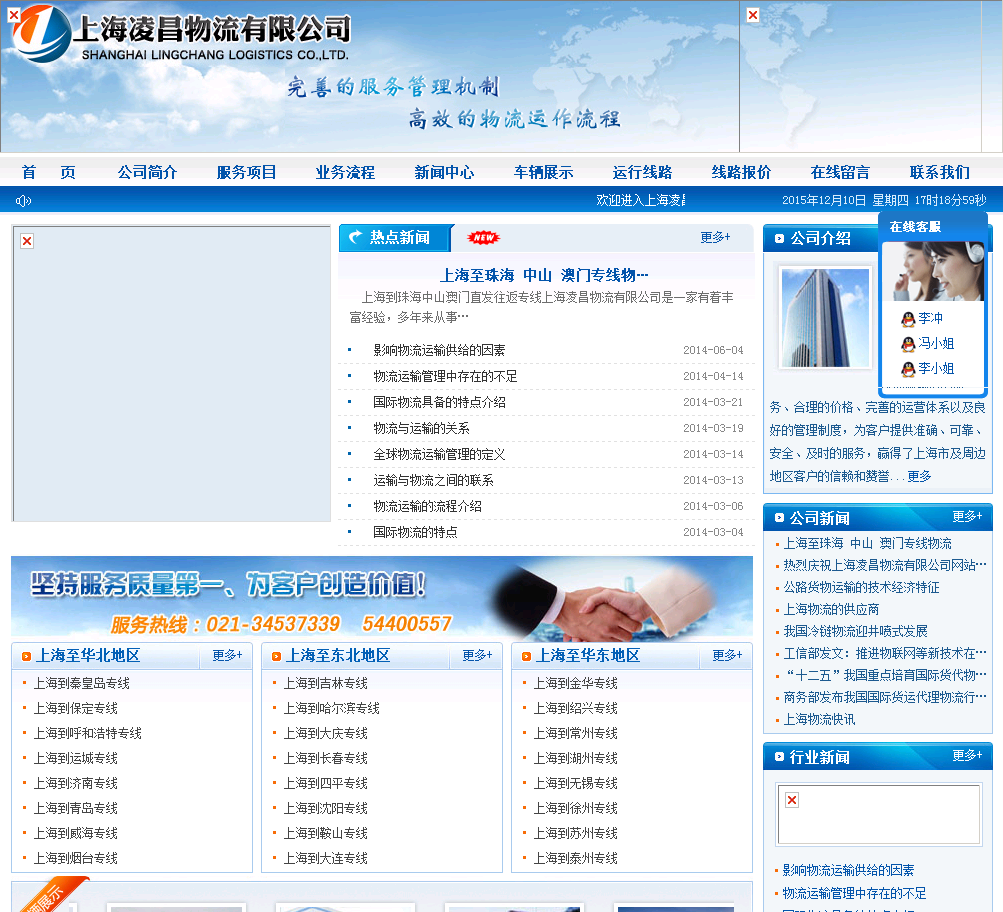Open headline 上海至珠海 中山 澳门专线物…
Image resolution: width=1003 pixels, height=912 pixels.
coord(544,275)
